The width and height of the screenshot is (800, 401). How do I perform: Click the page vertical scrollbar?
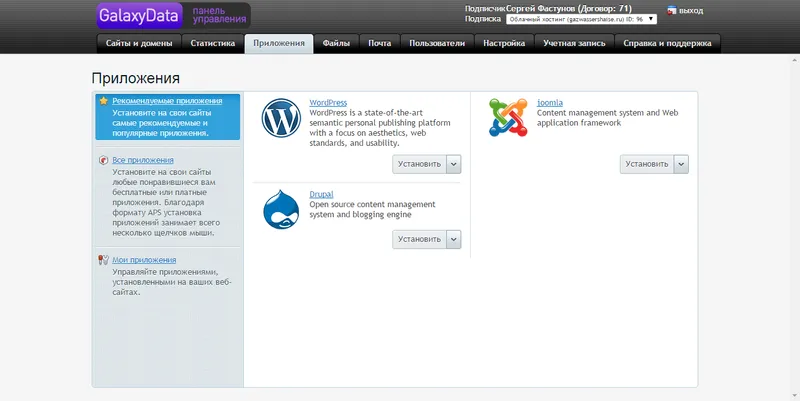[796, 227]
